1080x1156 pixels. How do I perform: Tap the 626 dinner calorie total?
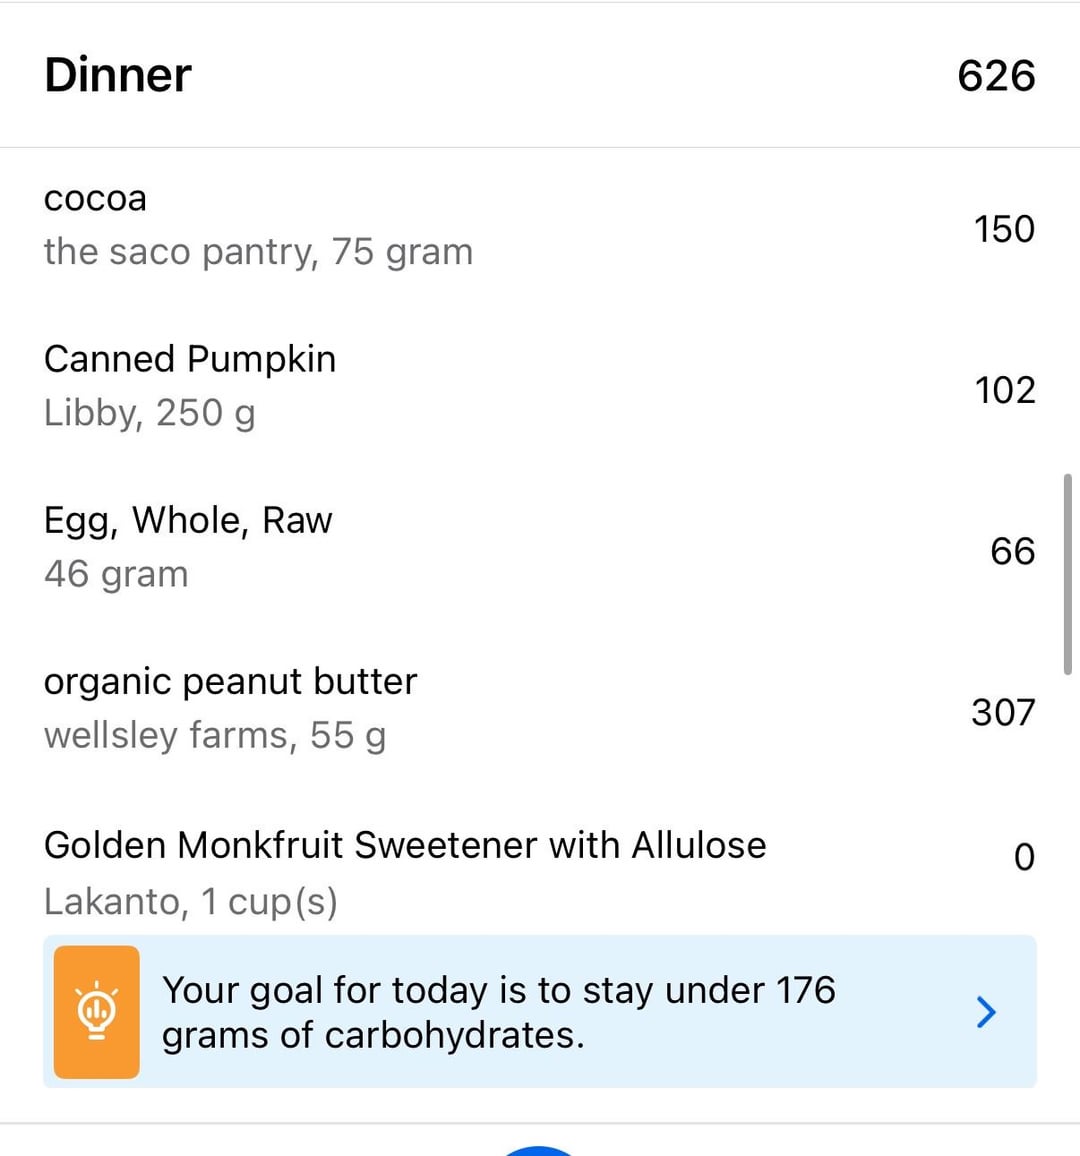(x=995, y=76)
